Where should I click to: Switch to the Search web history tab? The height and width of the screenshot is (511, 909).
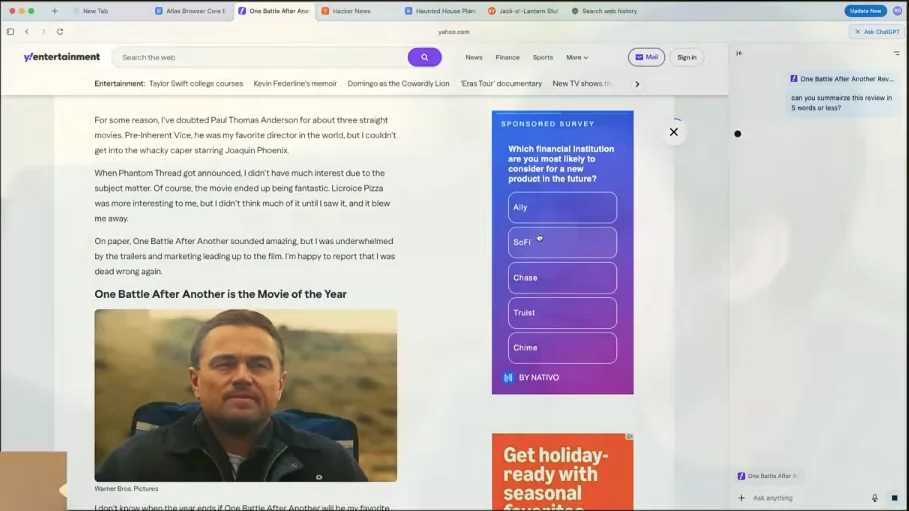tap(608, 11)
